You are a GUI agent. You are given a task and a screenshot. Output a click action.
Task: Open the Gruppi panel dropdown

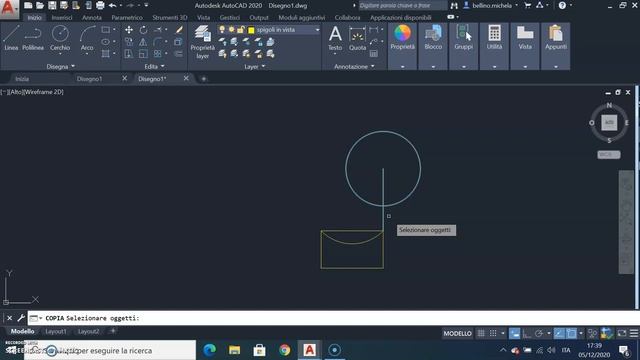coord(464,67)
